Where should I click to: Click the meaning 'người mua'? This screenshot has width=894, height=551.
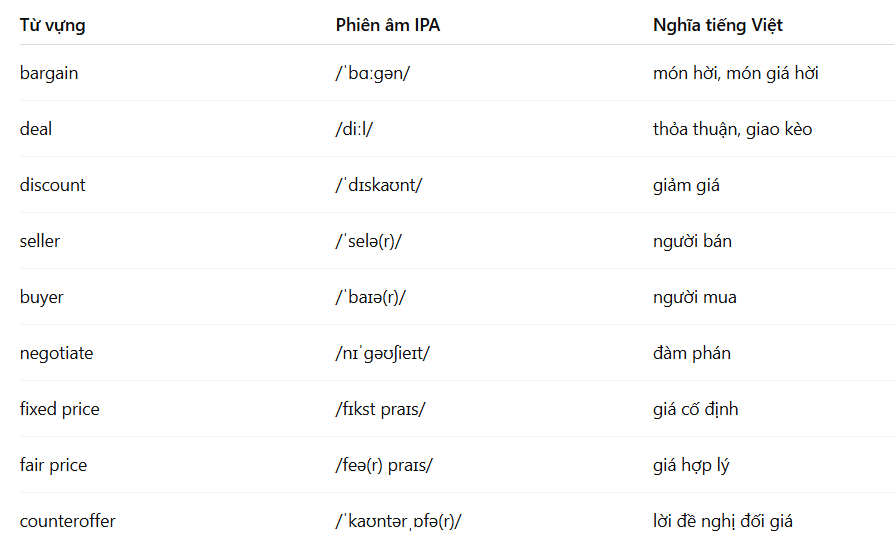coord(695,297)
